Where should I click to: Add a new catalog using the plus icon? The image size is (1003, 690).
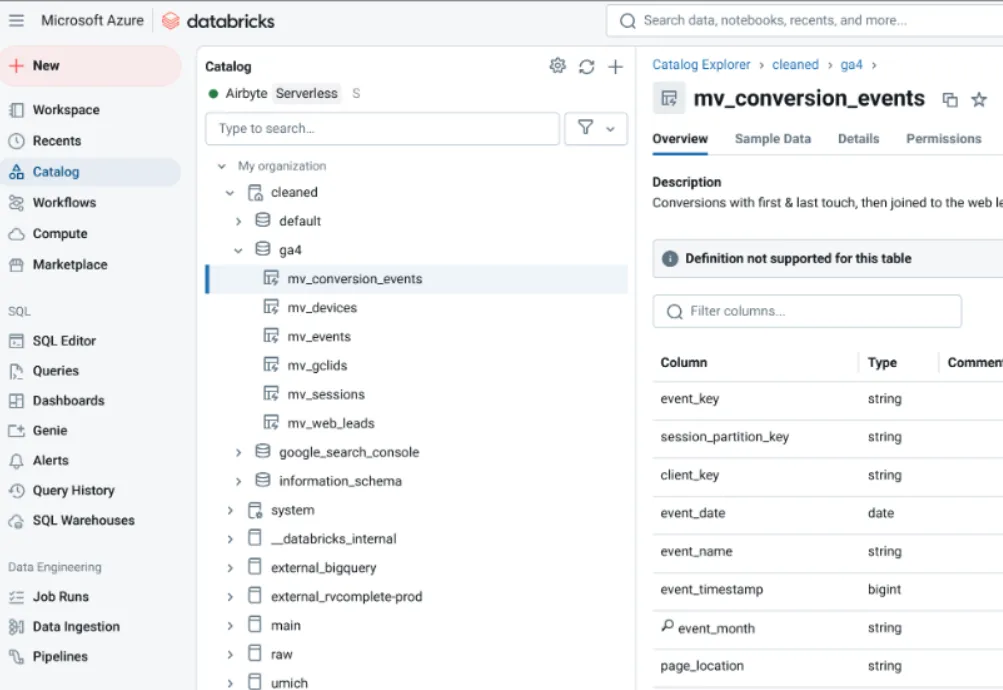click(615, 65)
